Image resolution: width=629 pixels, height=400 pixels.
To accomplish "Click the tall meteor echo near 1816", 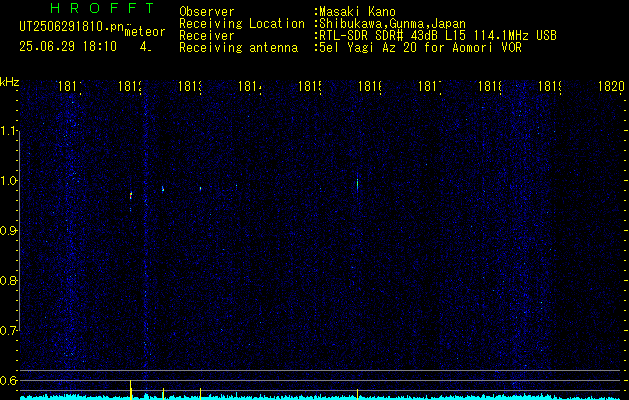I will [x=357, y=184].
